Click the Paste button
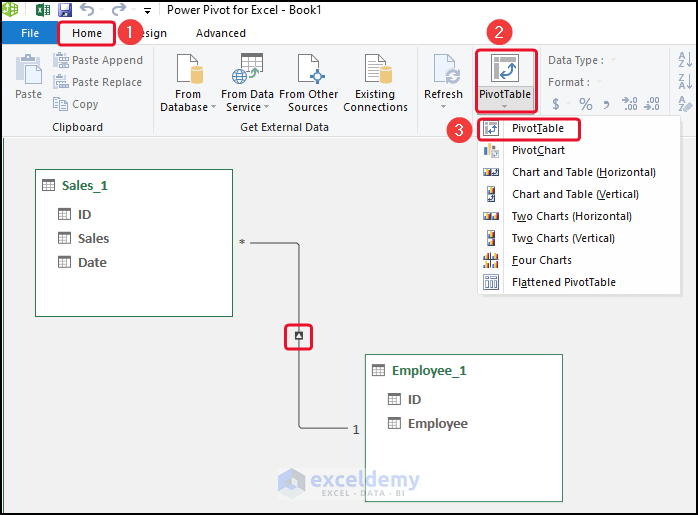This screenshot has width=698, height=515. pos(28,77)
